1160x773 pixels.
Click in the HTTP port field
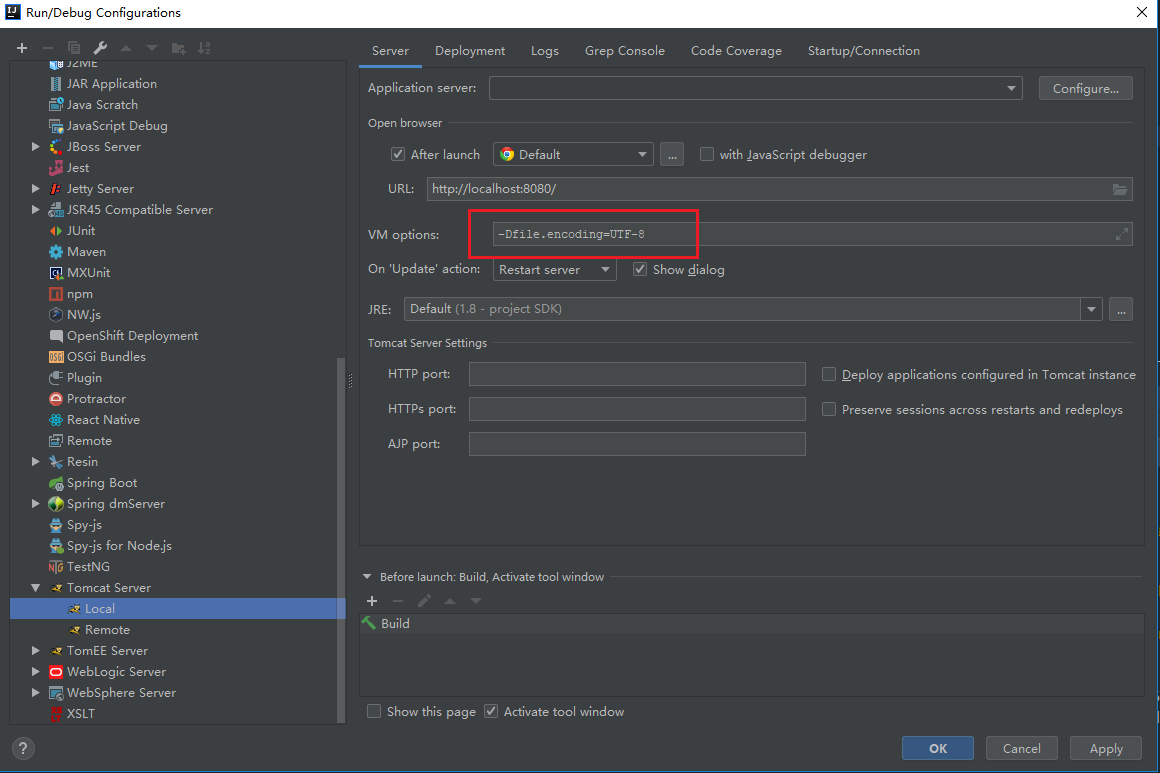click(x=637, y=374)
